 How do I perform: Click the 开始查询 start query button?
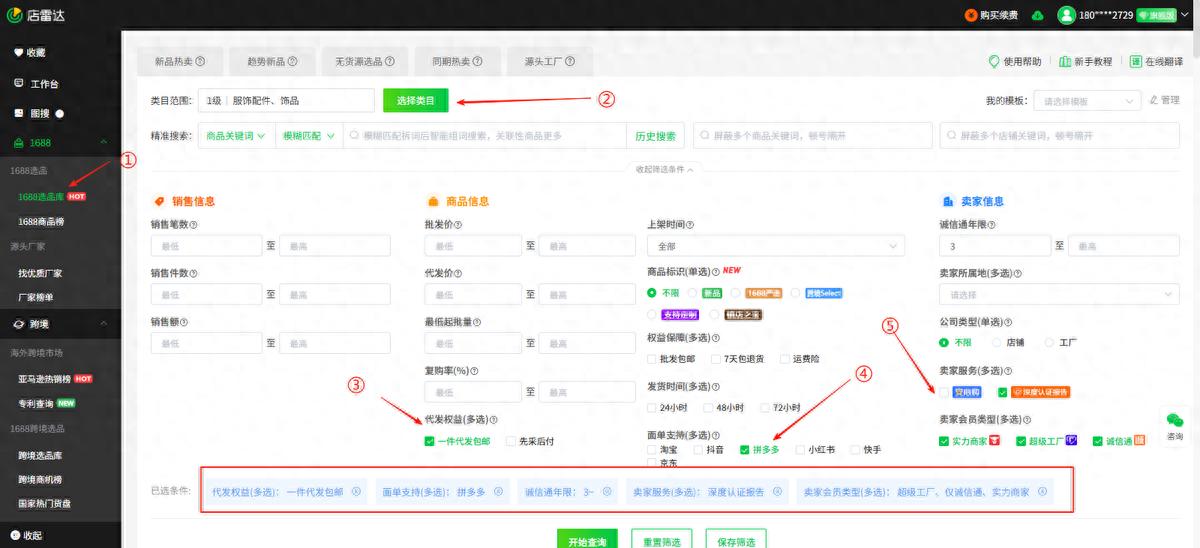coord(588,540)
